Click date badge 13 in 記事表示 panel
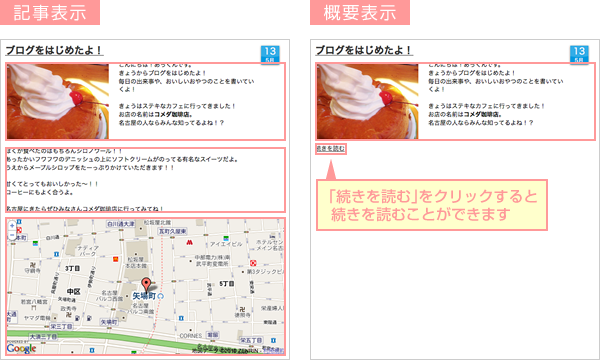This screenshot has width=600, height=360. pos(270,54)
